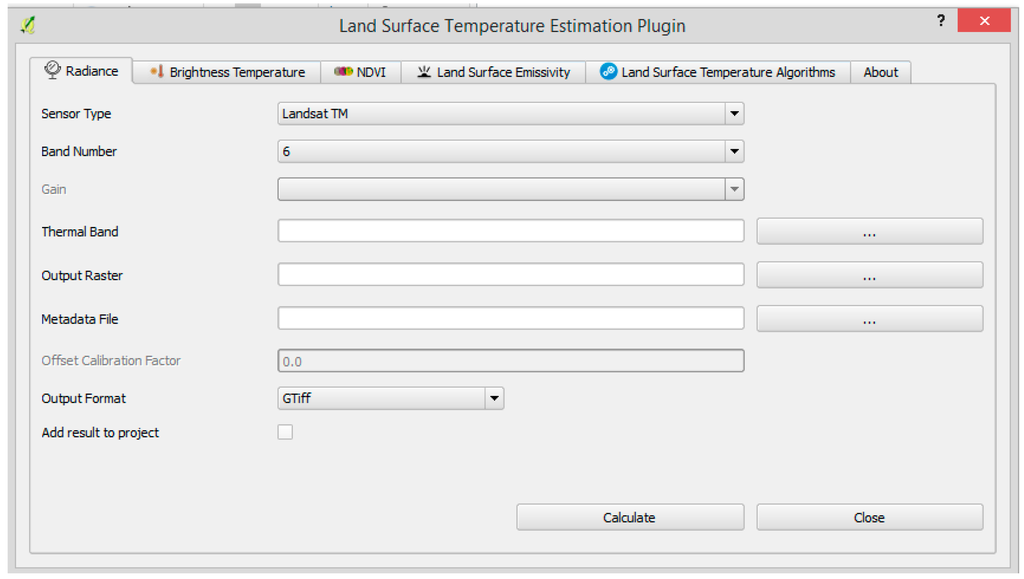Click the NDVI tab colored icon
The image size is (1024, 579).
pos(343,72)
